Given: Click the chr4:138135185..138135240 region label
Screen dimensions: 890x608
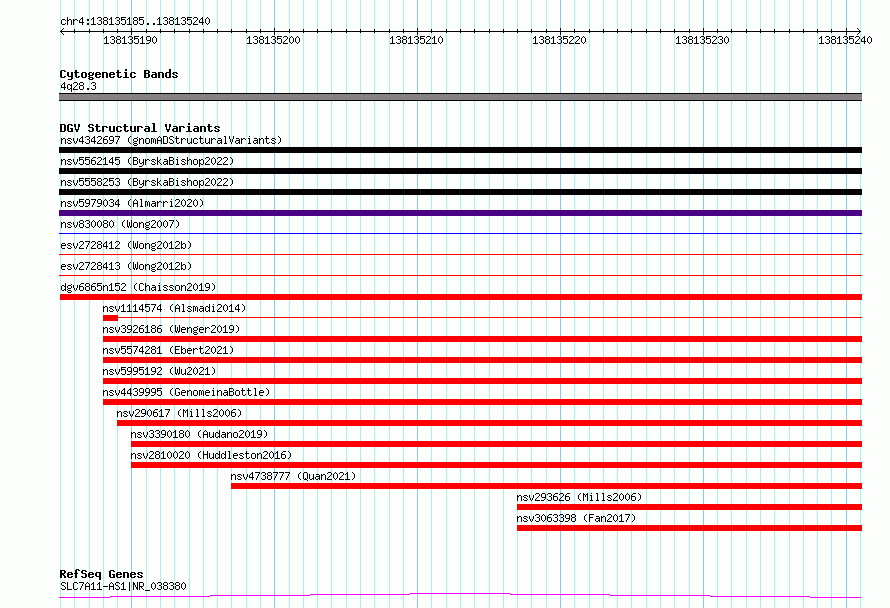Looking at the screenshot, I should 135,21.
